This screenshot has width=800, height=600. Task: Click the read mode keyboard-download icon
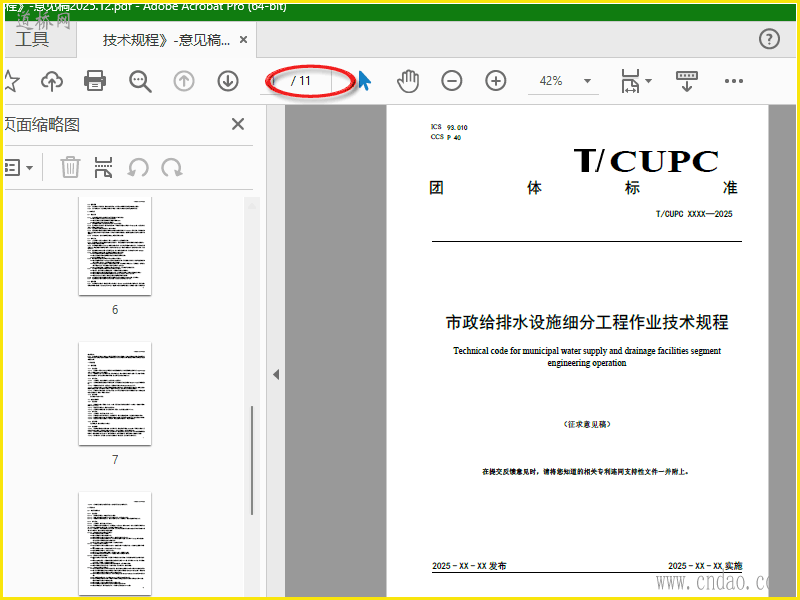[x=687, y=81]
